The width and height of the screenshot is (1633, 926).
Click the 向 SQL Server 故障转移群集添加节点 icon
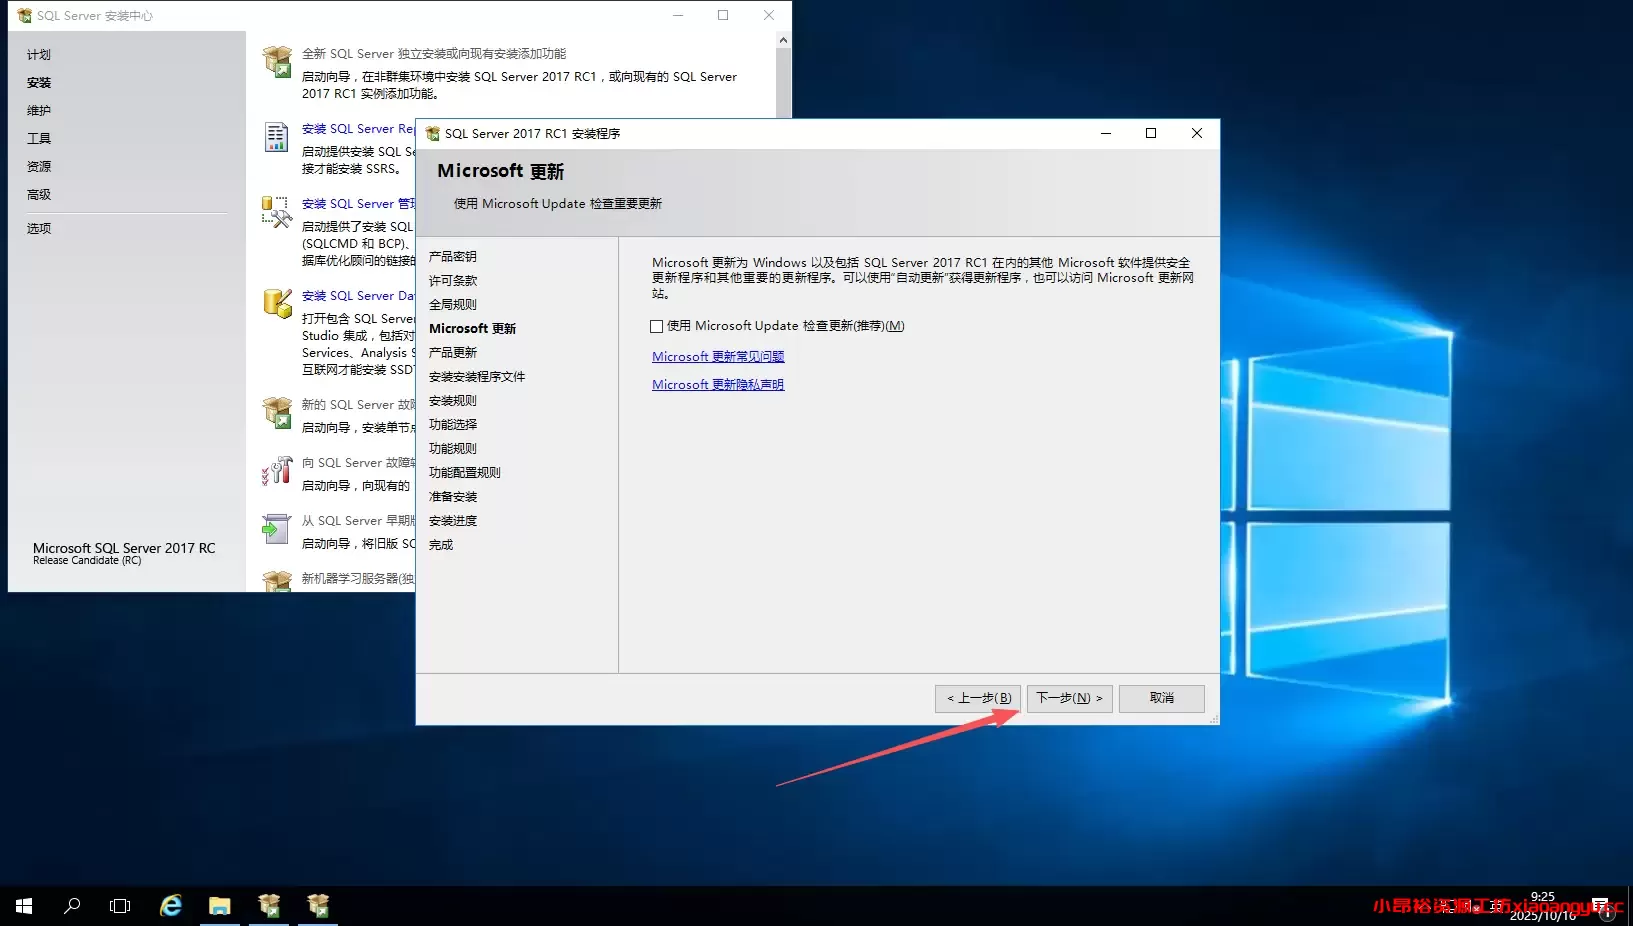click(277, 471)
